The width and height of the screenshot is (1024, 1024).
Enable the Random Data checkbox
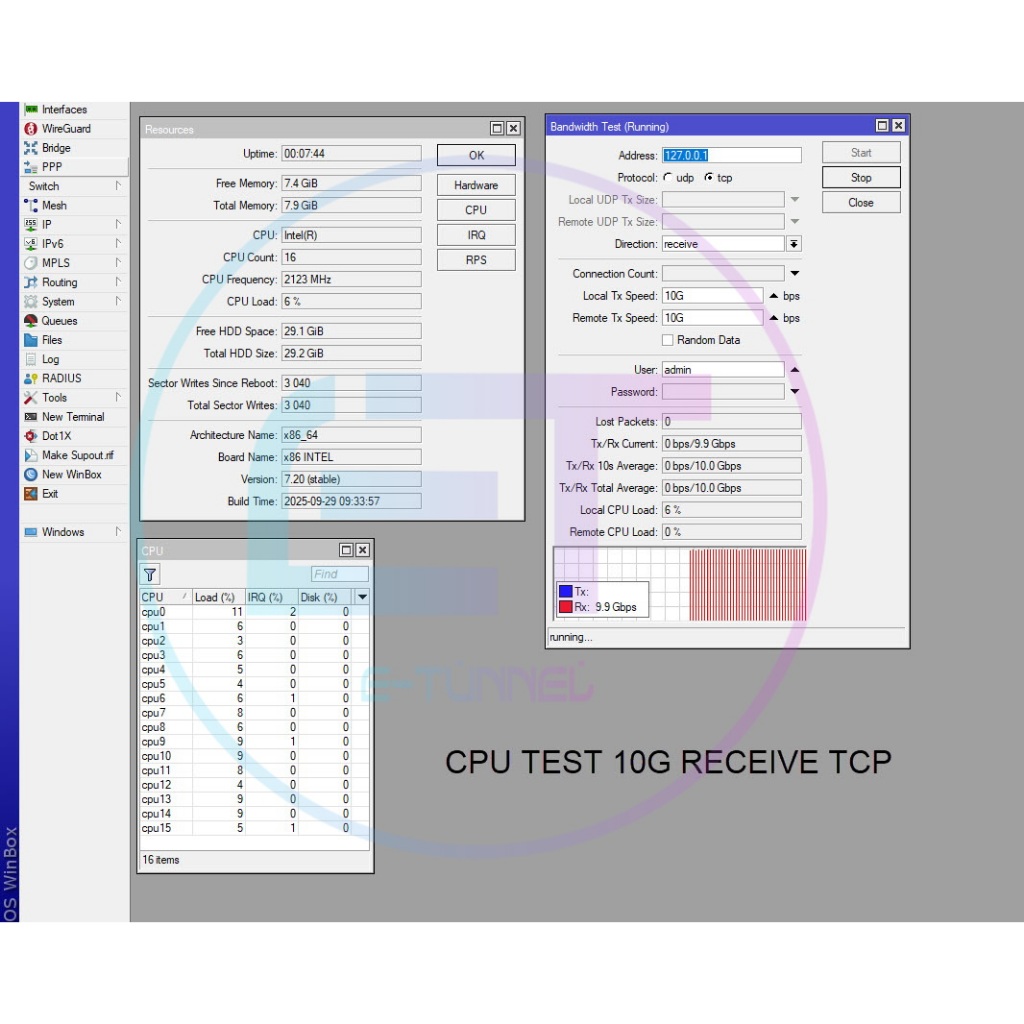668,340
